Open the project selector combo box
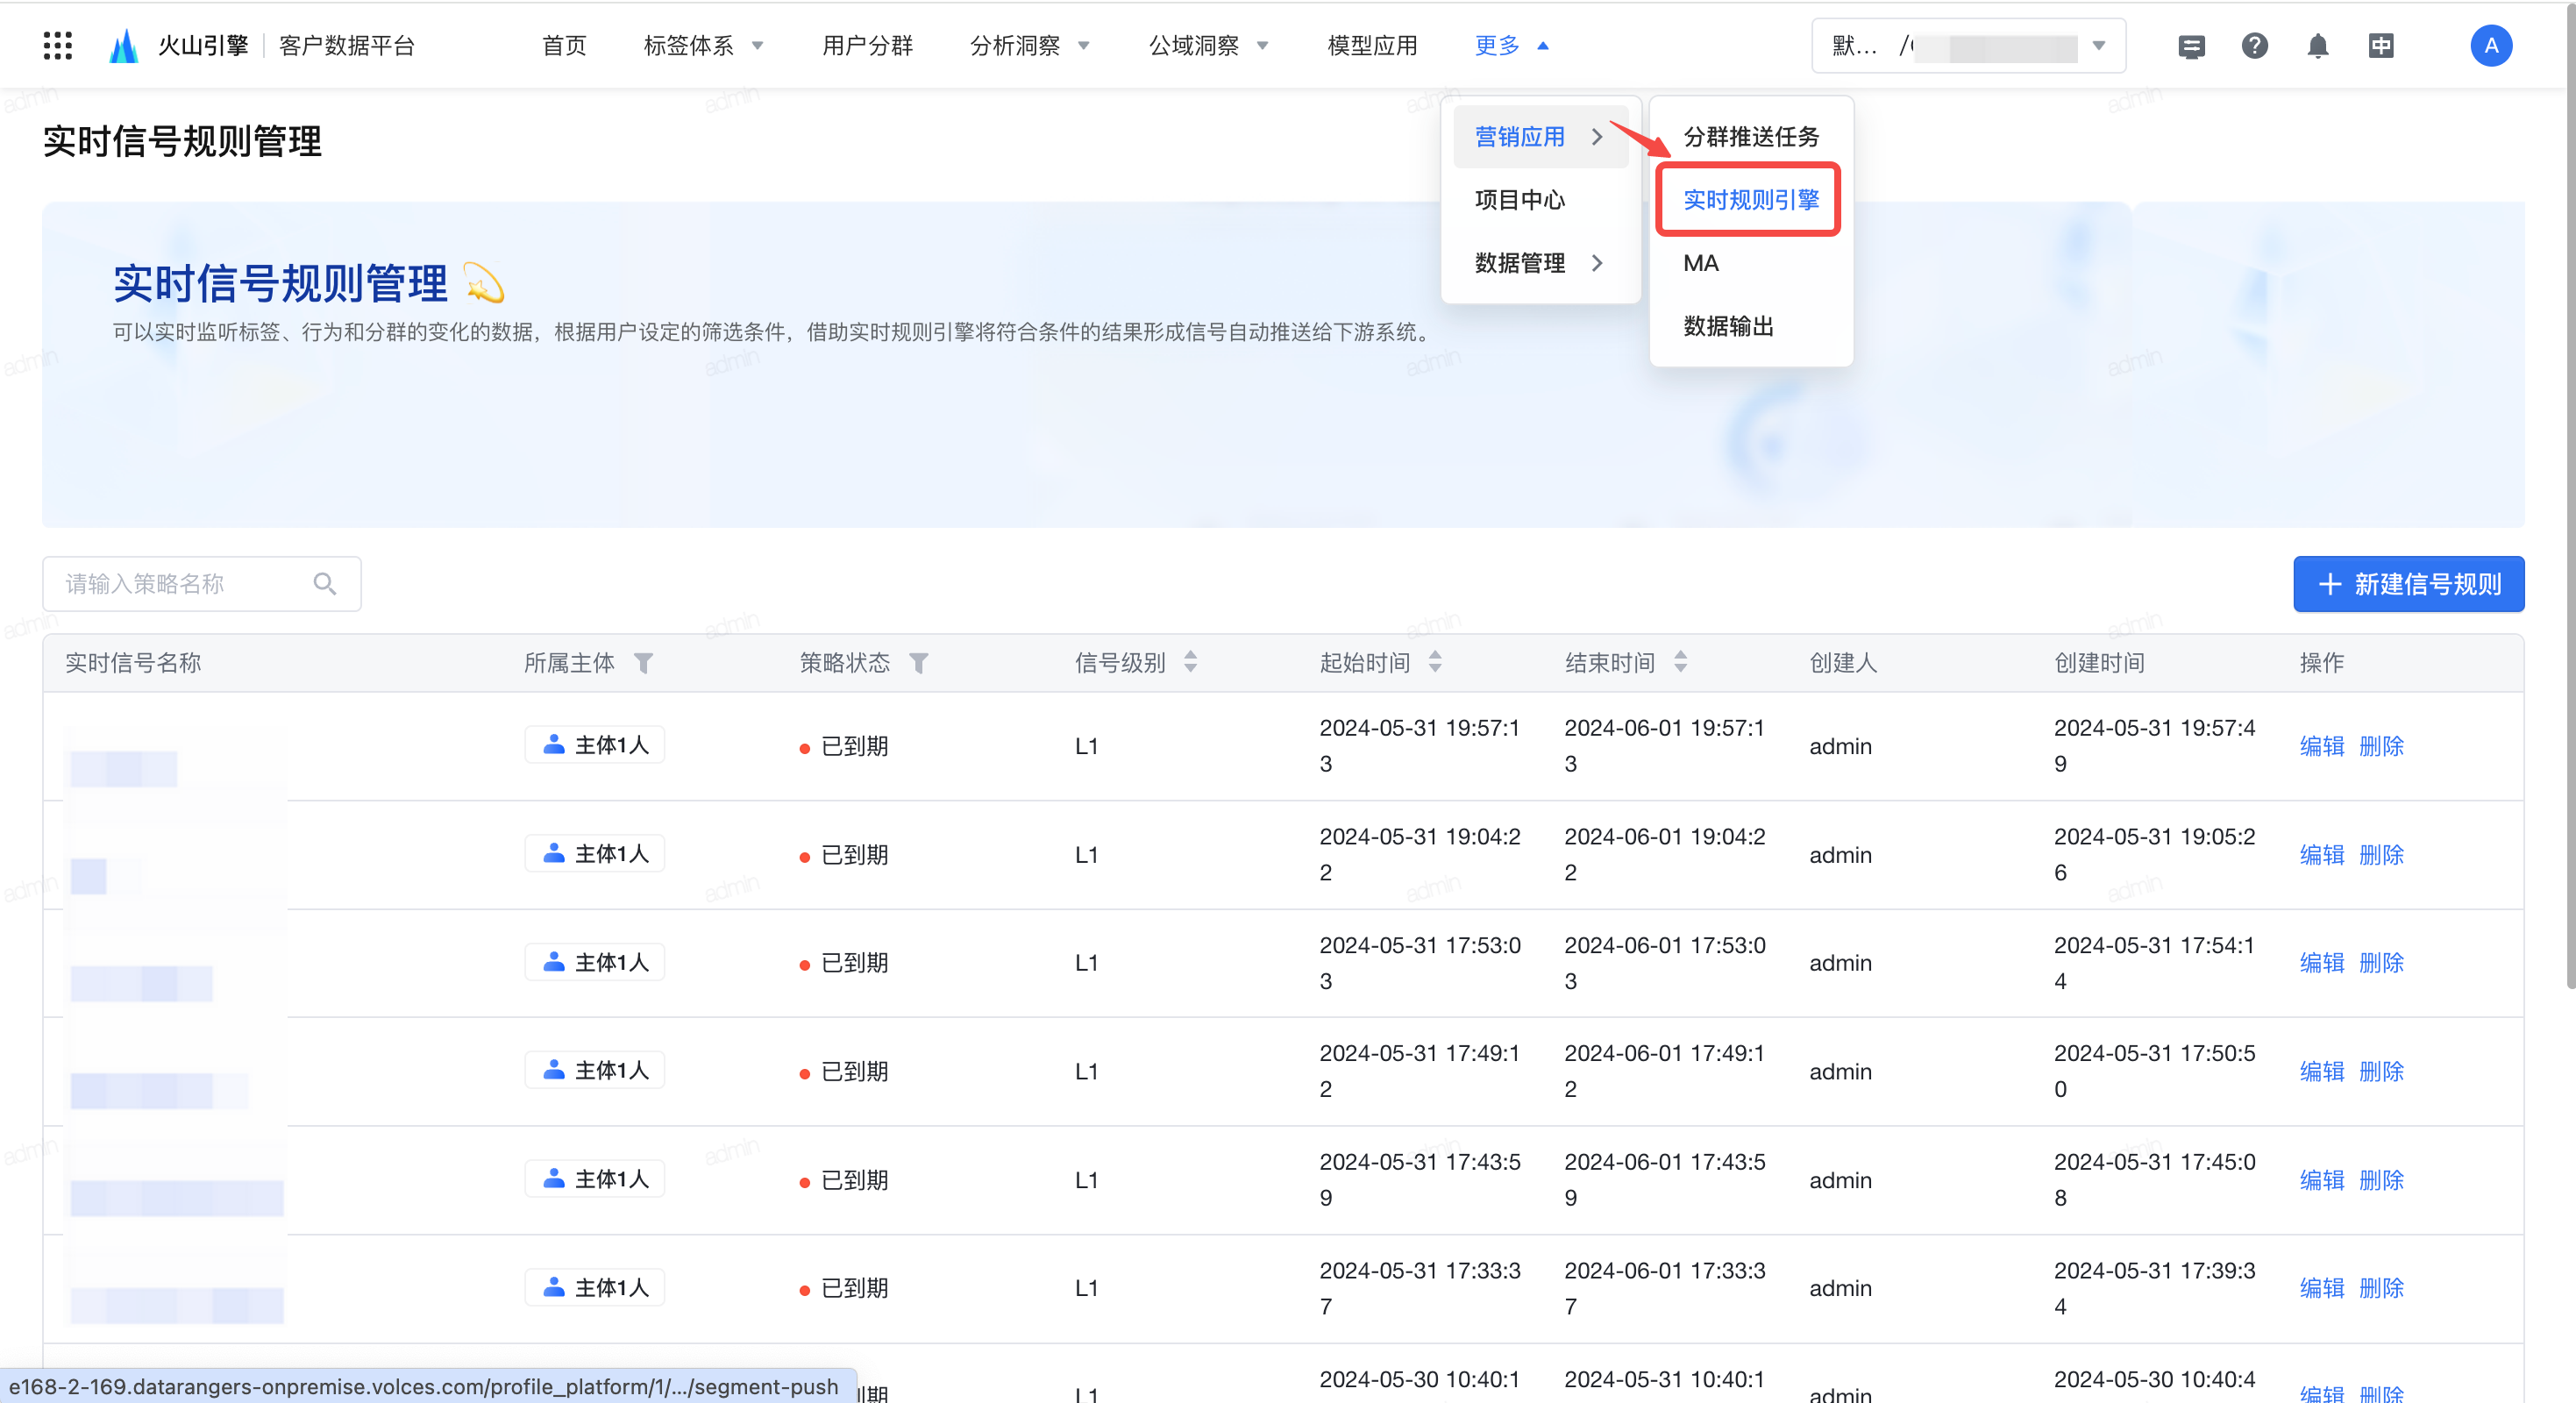The width and height of the screenshot is (2576, 1403). 1968,46
